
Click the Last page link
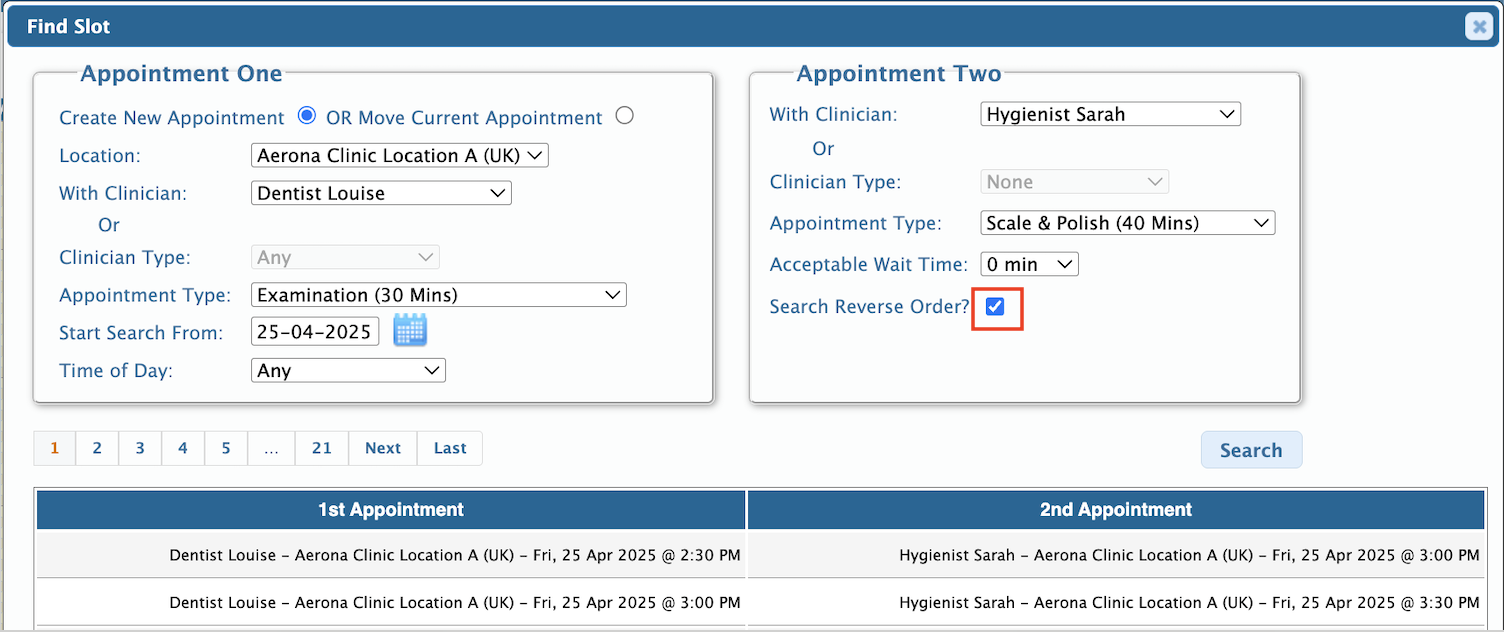coord(450,448)
